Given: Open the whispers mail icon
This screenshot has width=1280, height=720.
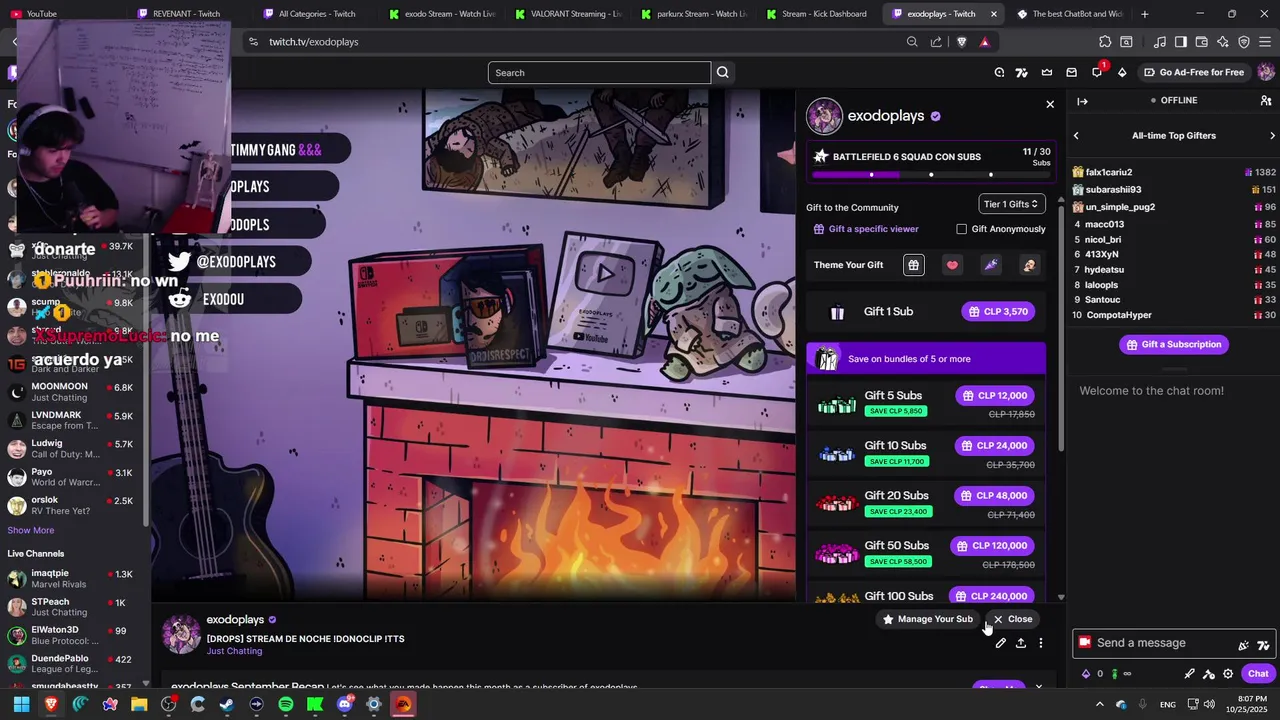Looking at the screenshot, I should (x=1072, y=72).
